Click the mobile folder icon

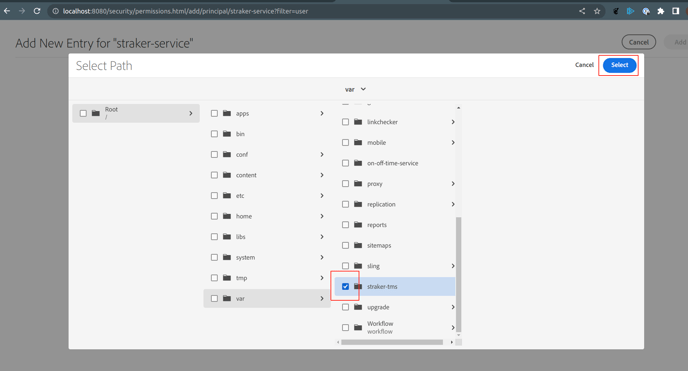pyautogui.click(x=358, y=143)
